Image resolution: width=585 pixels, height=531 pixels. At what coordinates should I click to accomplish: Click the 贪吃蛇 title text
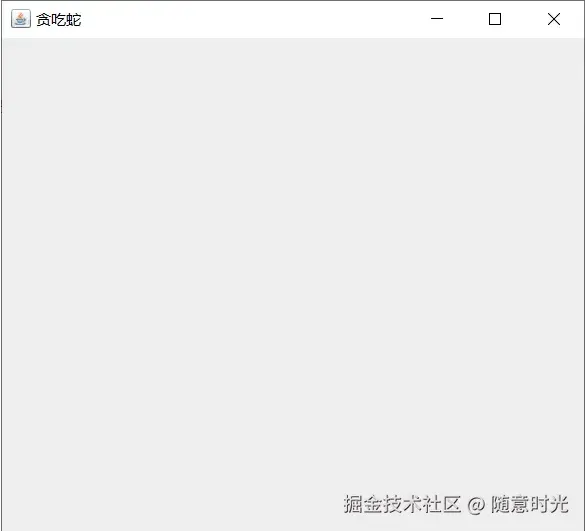point(59,20)
